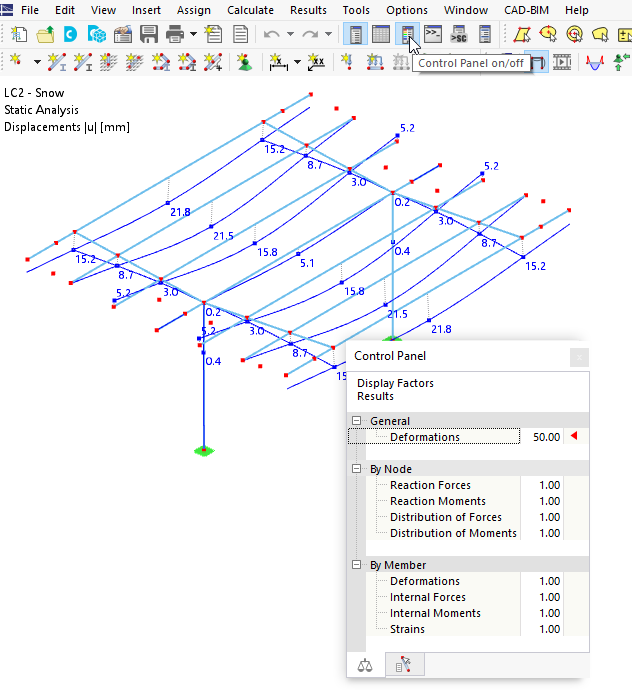This screenshot has height=690, width=632.
Task: Open the current printout report icon
Action: coord(240,34)
